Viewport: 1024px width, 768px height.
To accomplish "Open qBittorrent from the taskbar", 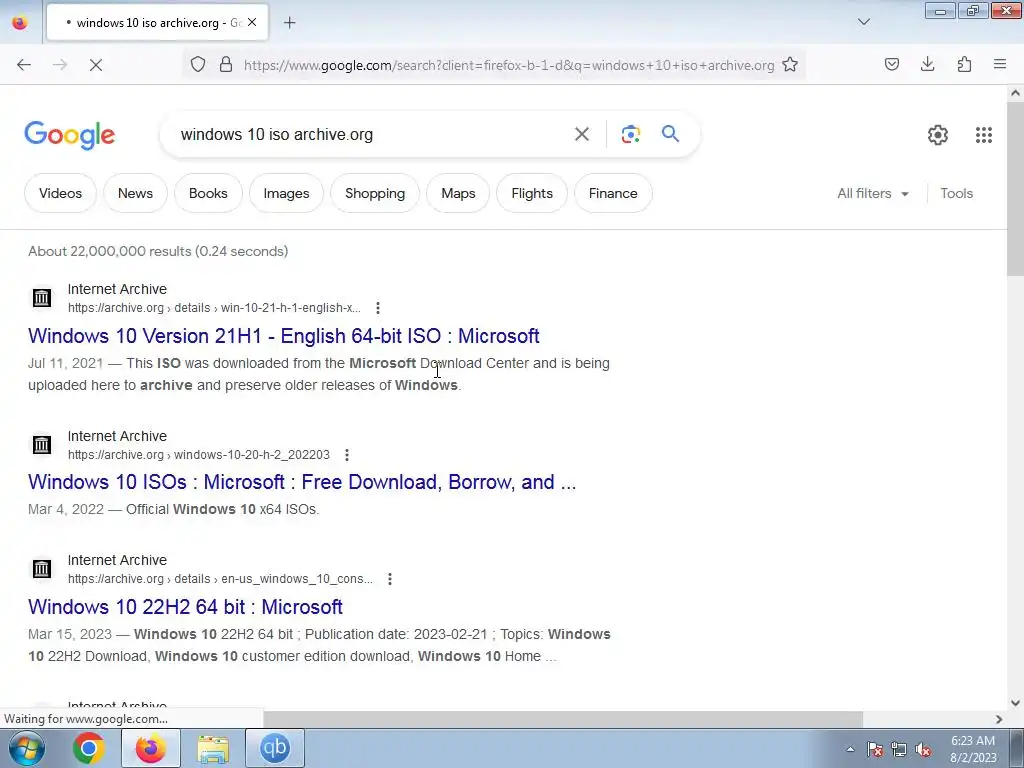I will tap(275, 748).
